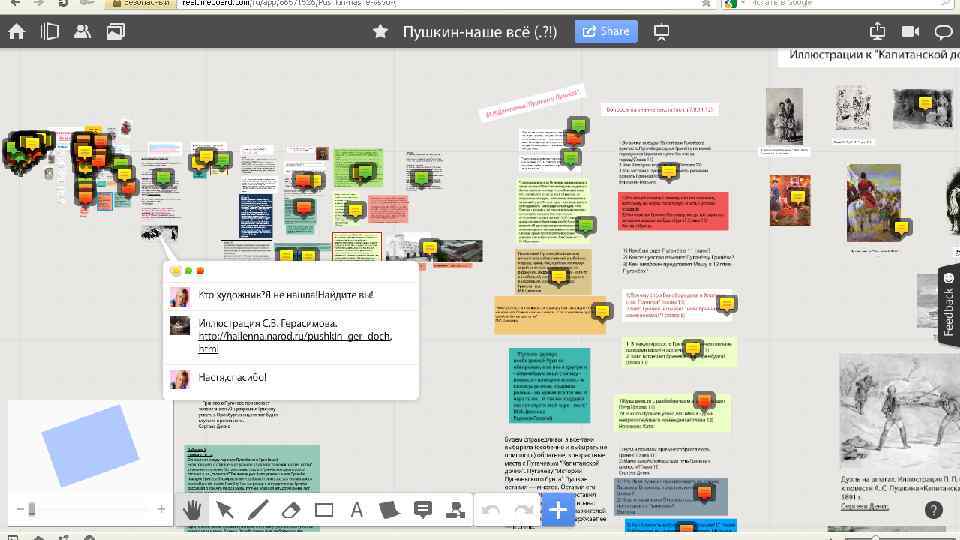Screen dimensions: 960x540
Task: Select the Pen drawing tool
Action: point(258,509)
